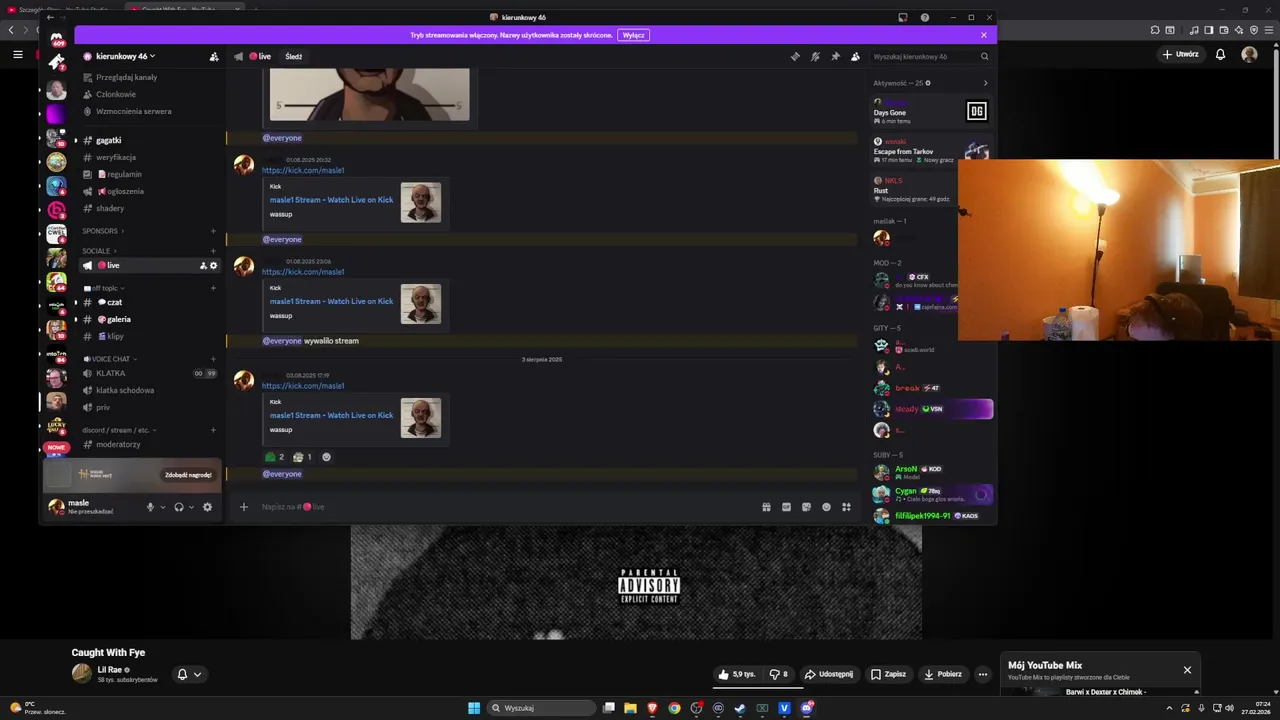This screenshot has width=1280, height=720.
Task: Click Wyłącz in streamer mode banner
Action: click(x=633, y=35)
